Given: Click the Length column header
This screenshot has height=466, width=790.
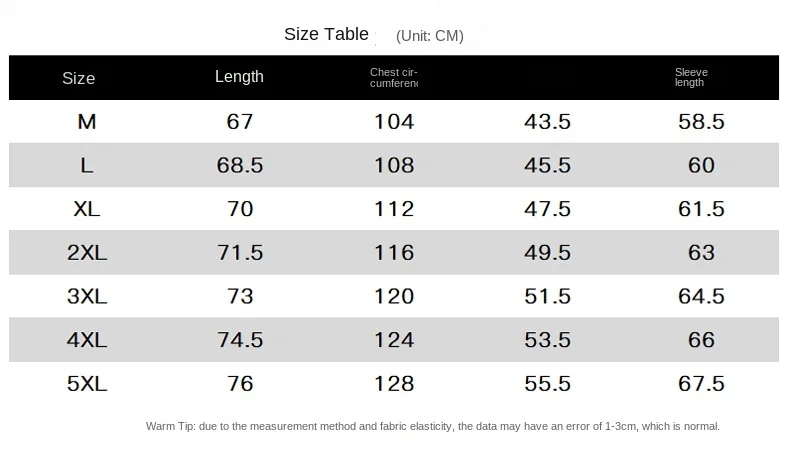Looking at the screenshot, I should tap(239, 77).
